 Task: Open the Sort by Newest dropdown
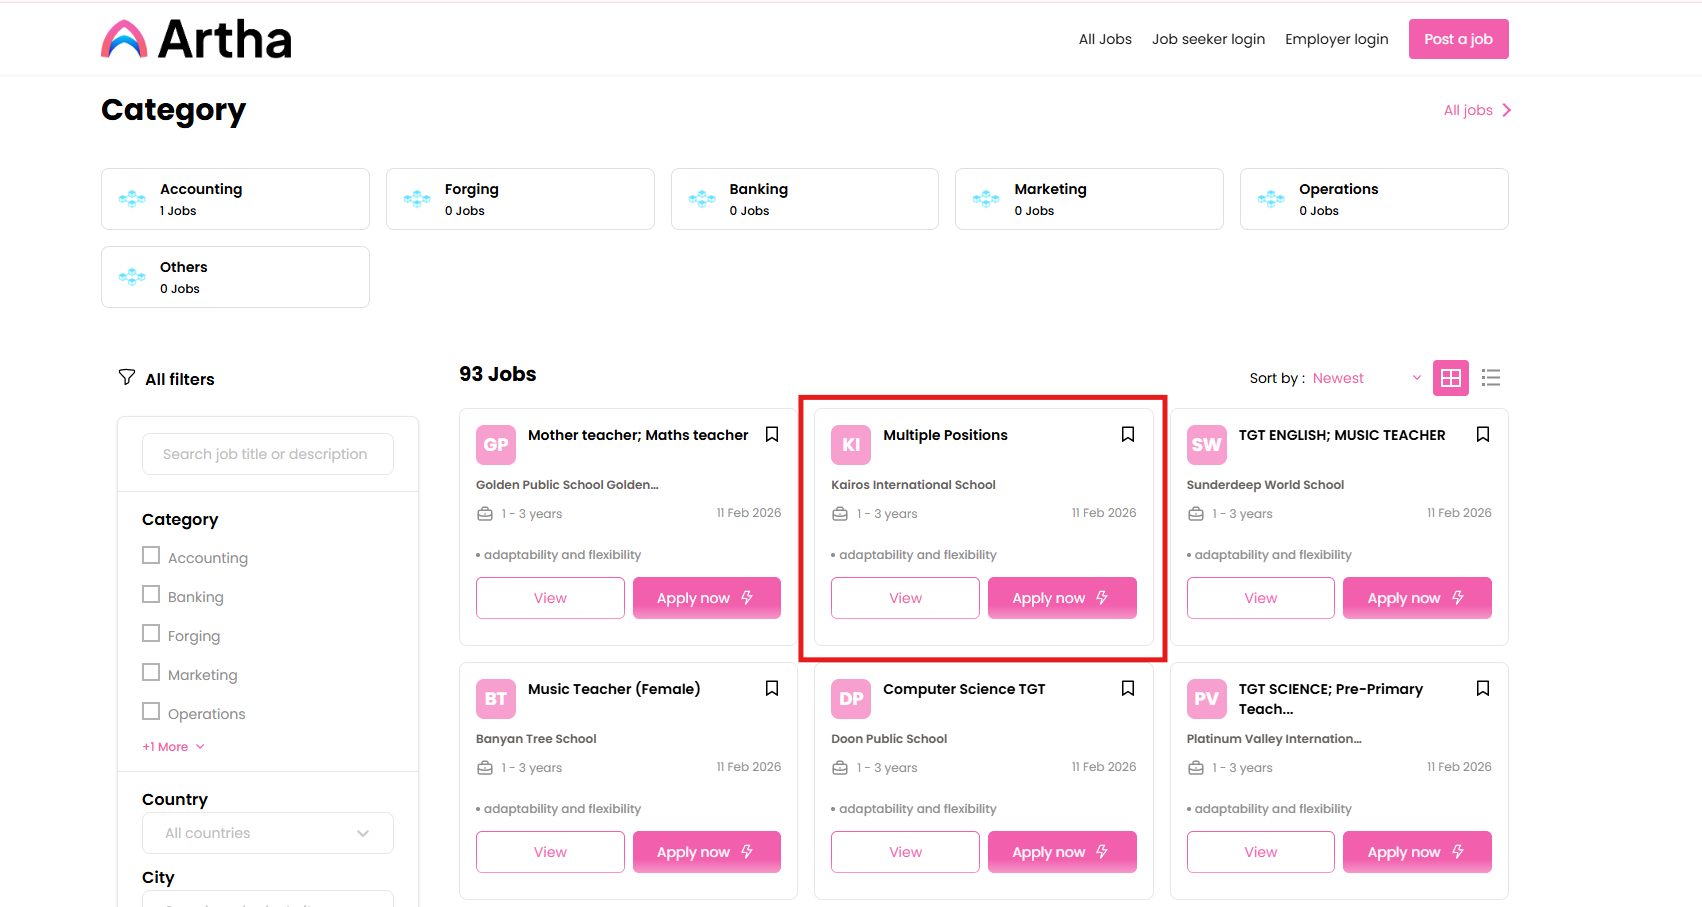click(x=1366, y=378)
